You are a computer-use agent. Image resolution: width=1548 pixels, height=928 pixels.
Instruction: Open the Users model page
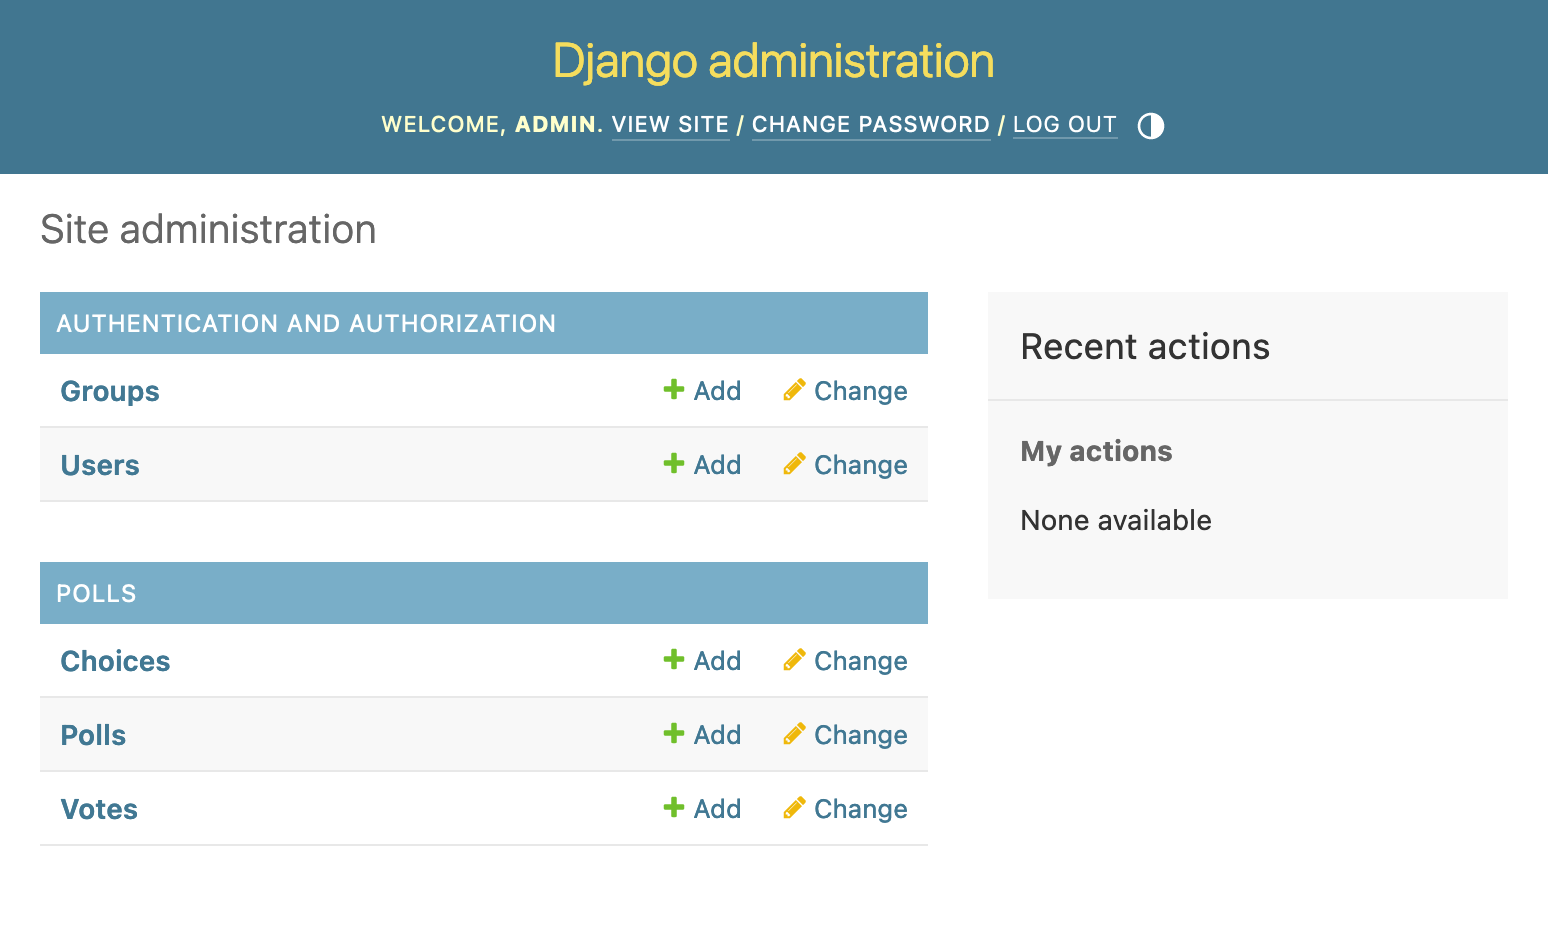point(99,464)
